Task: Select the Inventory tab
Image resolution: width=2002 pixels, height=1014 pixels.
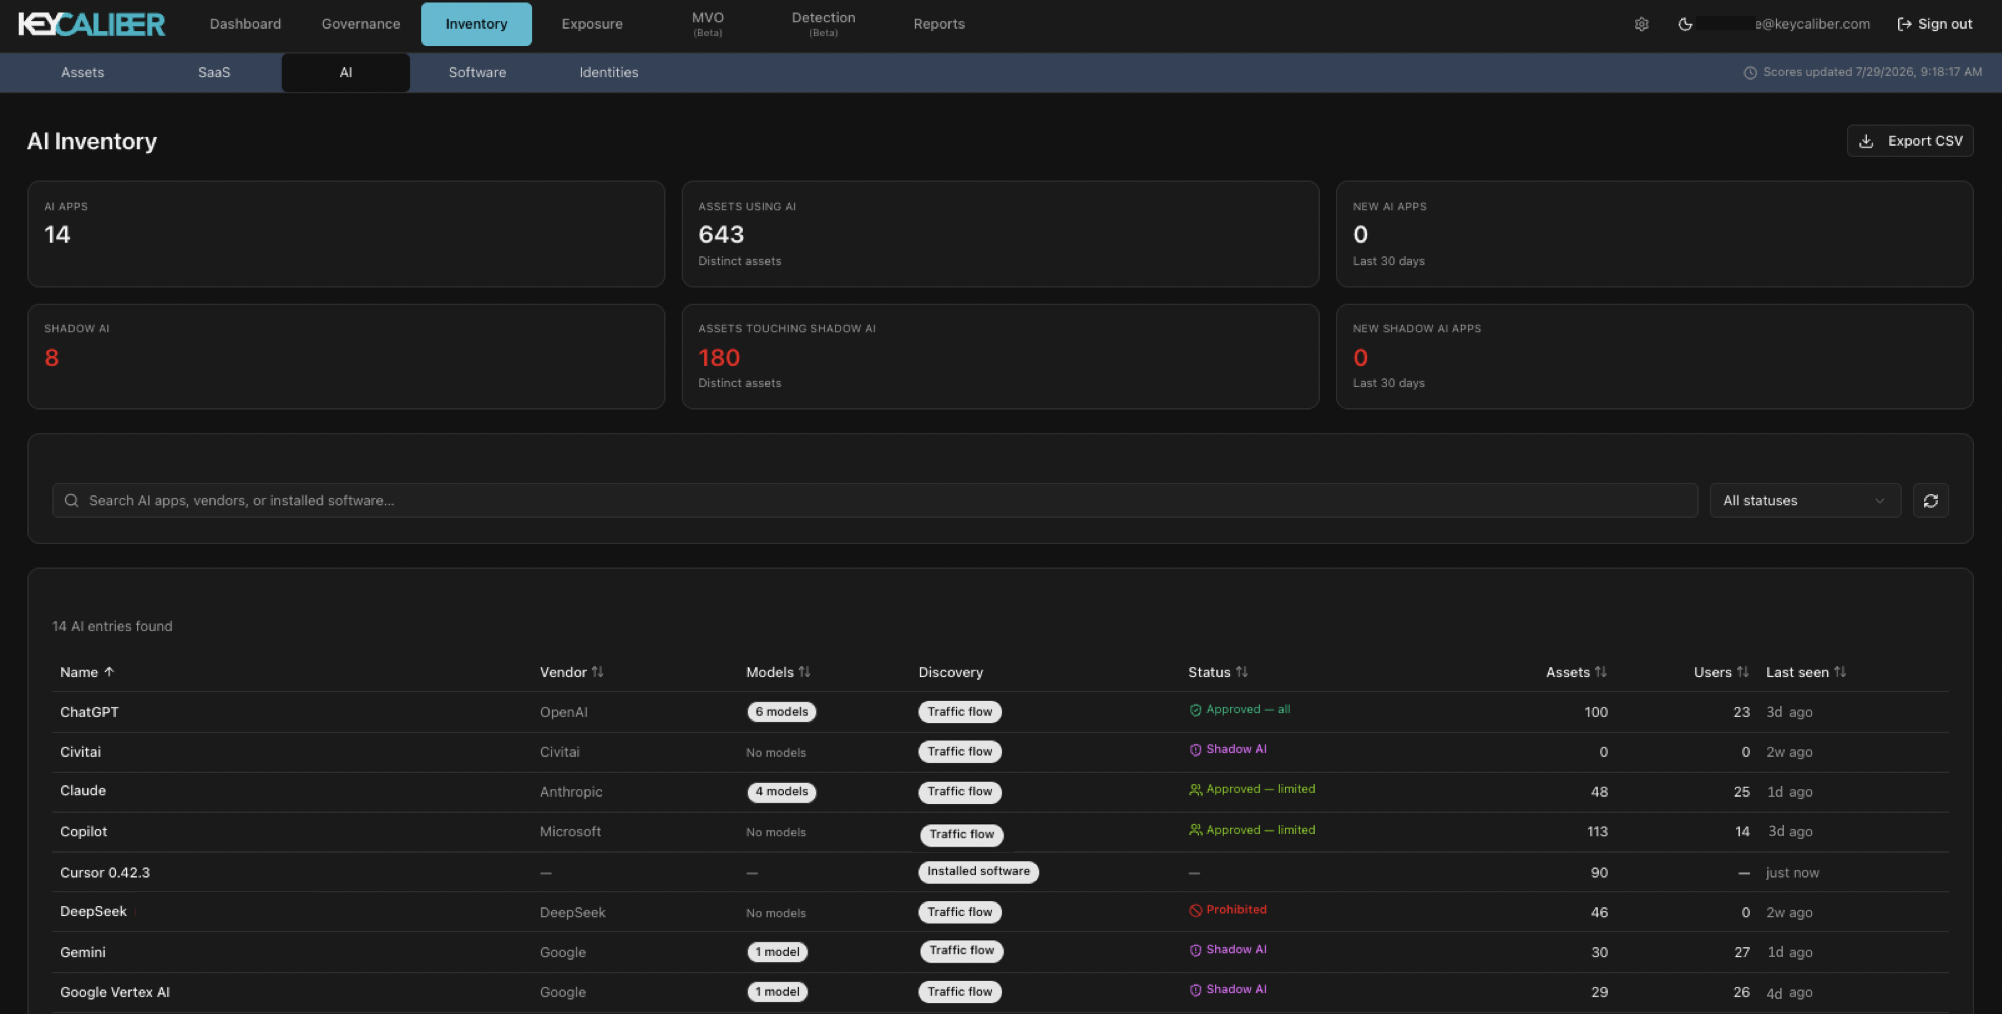Action: (x=476, y=24)
